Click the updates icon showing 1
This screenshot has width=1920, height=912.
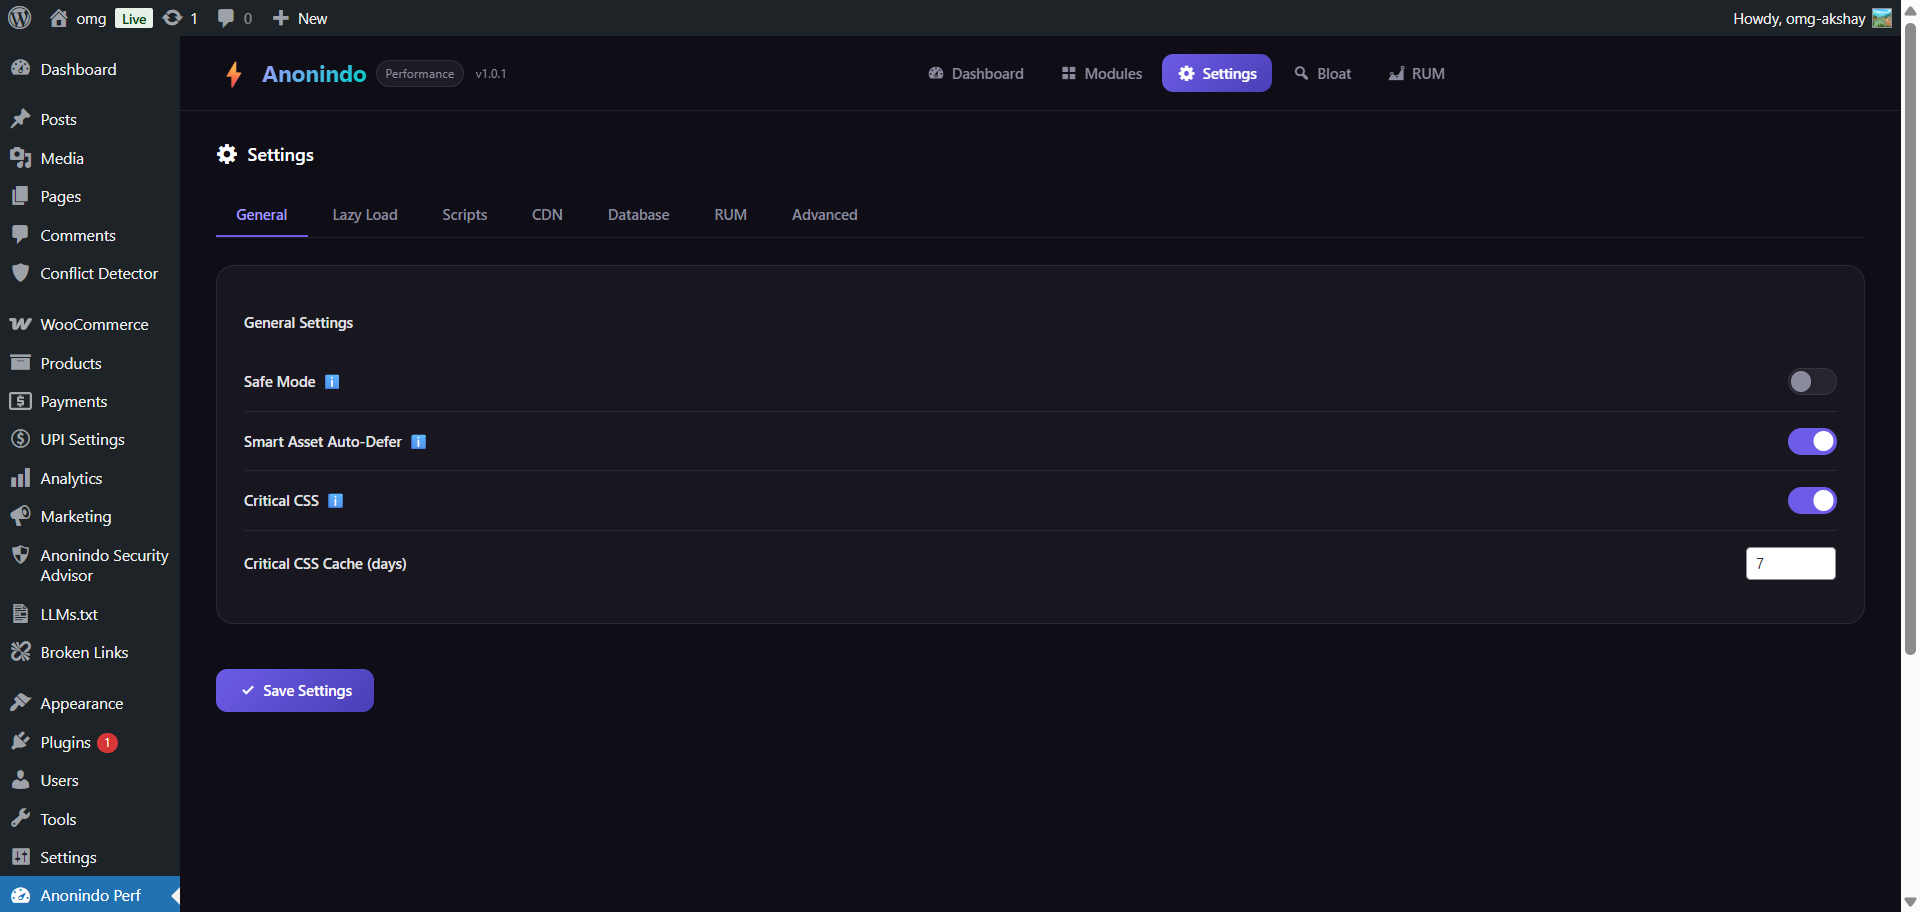[172, 18]
